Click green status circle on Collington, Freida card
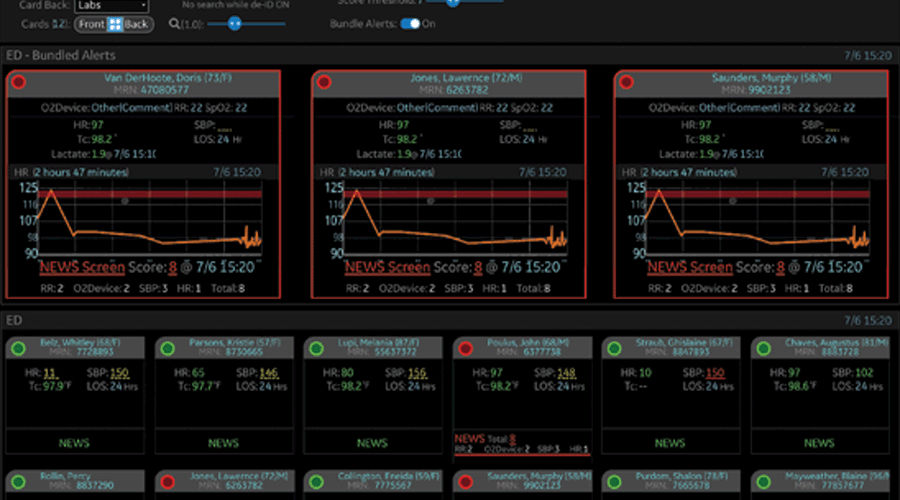The width and height of the screenshot is (900, 500). [316, 482]
